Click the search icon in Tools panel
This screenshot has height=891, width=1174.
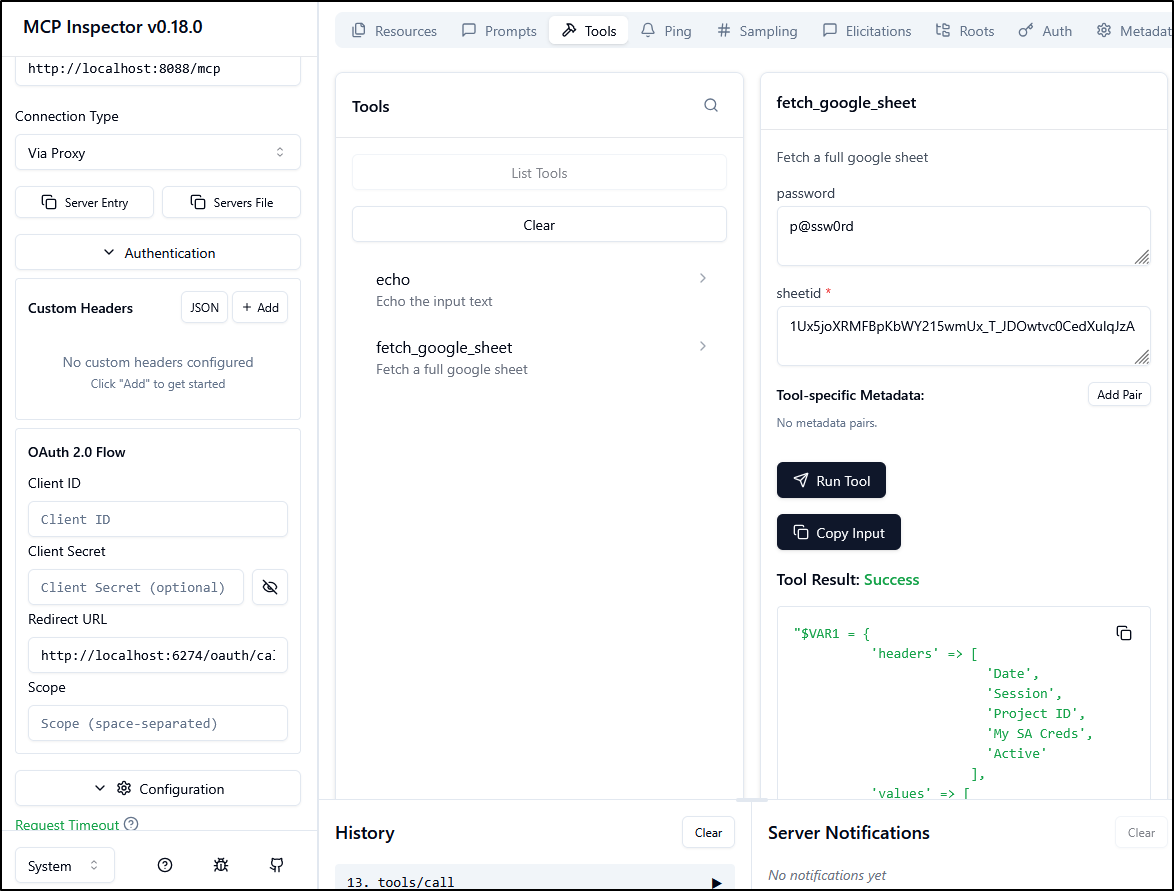(x=711, y=106)
